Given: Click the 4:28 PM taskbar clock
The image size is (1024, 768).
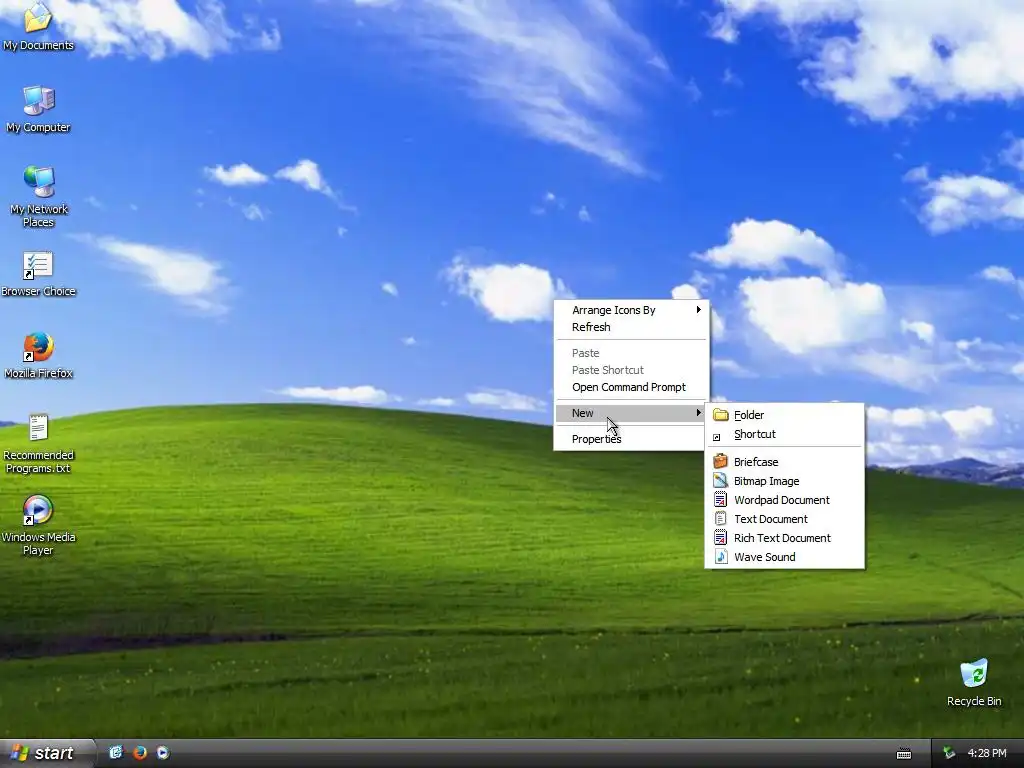Looking at the screenshot, I should click(x=987, y=753).
